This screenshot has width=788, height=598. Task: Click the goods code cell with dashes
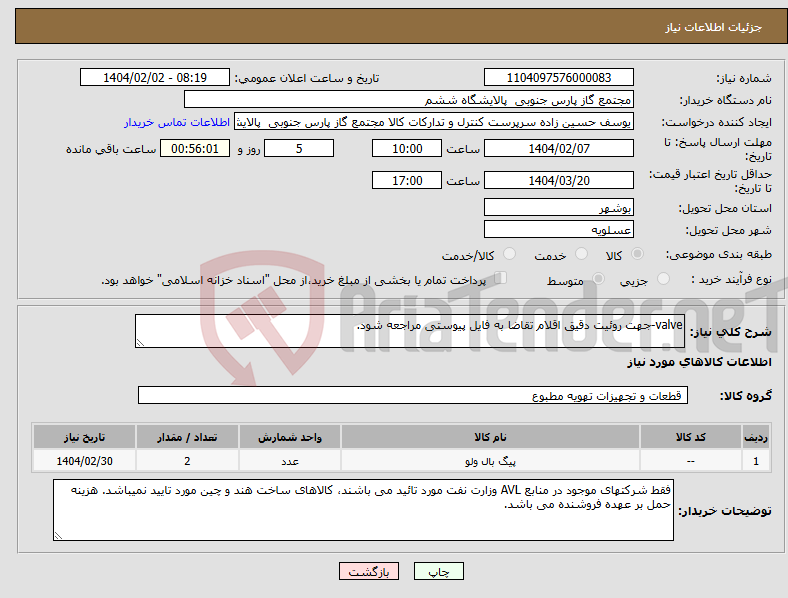(x=691, y=461)
